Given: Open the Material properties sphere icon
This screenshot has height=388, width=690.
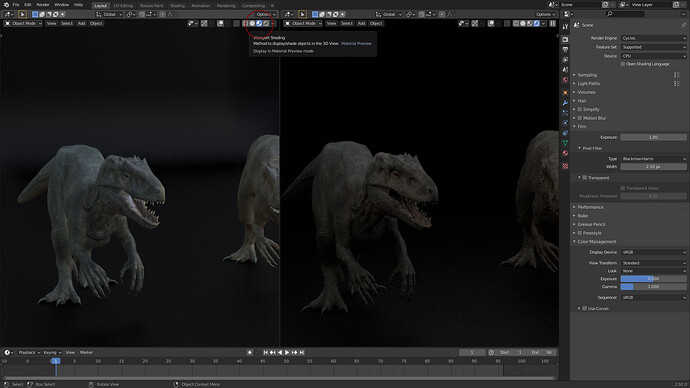Looking at the screenshot, I should point(565,154).
